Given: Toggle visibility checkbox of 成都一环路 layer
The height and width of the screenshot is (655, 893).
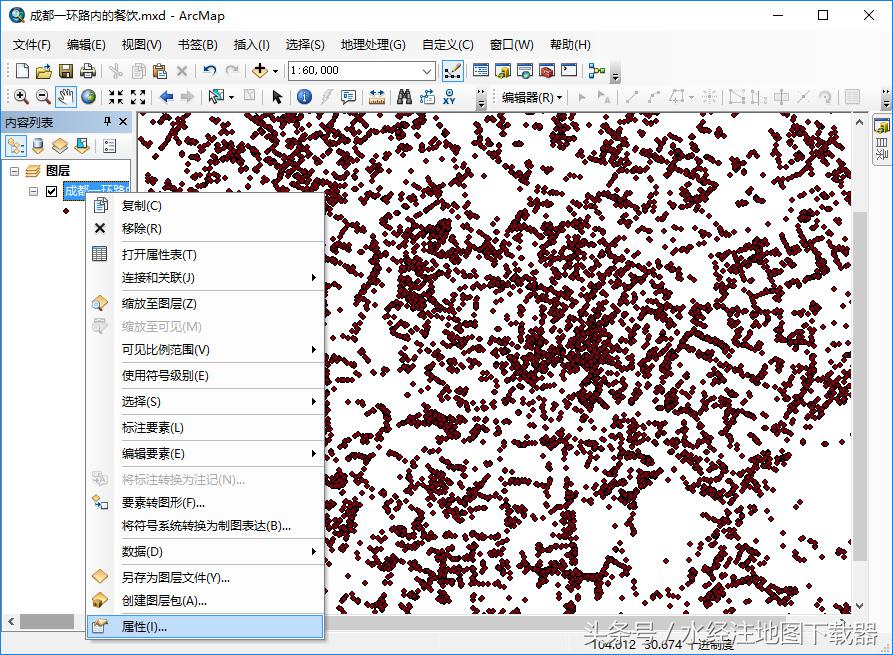Looking at the screenshot, I should (52, 192).
